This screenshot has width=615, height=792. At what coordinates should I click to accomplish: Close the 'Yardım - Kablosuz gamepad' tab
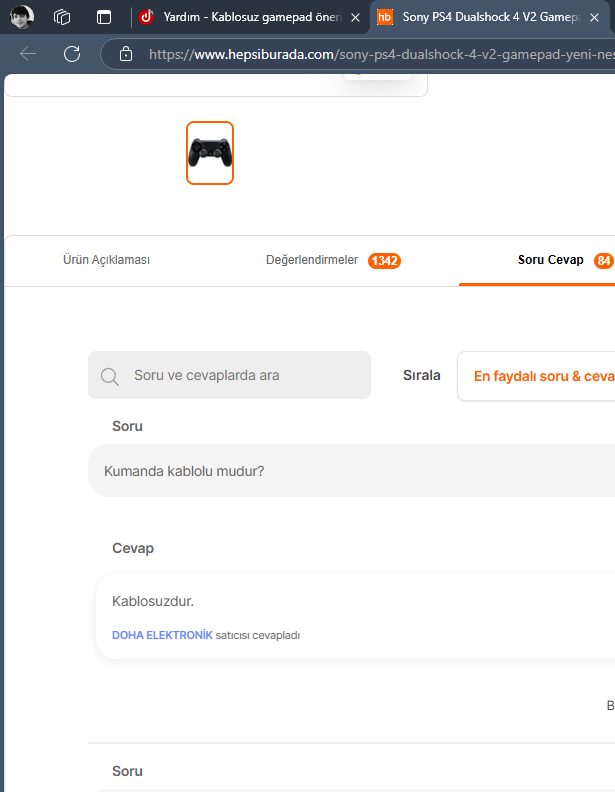[355, 18]
